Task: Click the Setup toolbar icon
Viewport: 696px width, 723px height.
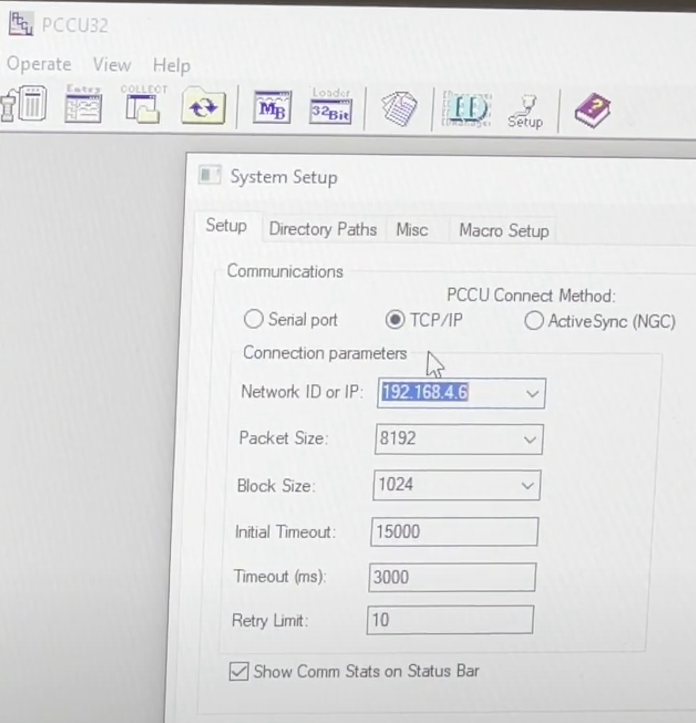Action: (525, 112)
